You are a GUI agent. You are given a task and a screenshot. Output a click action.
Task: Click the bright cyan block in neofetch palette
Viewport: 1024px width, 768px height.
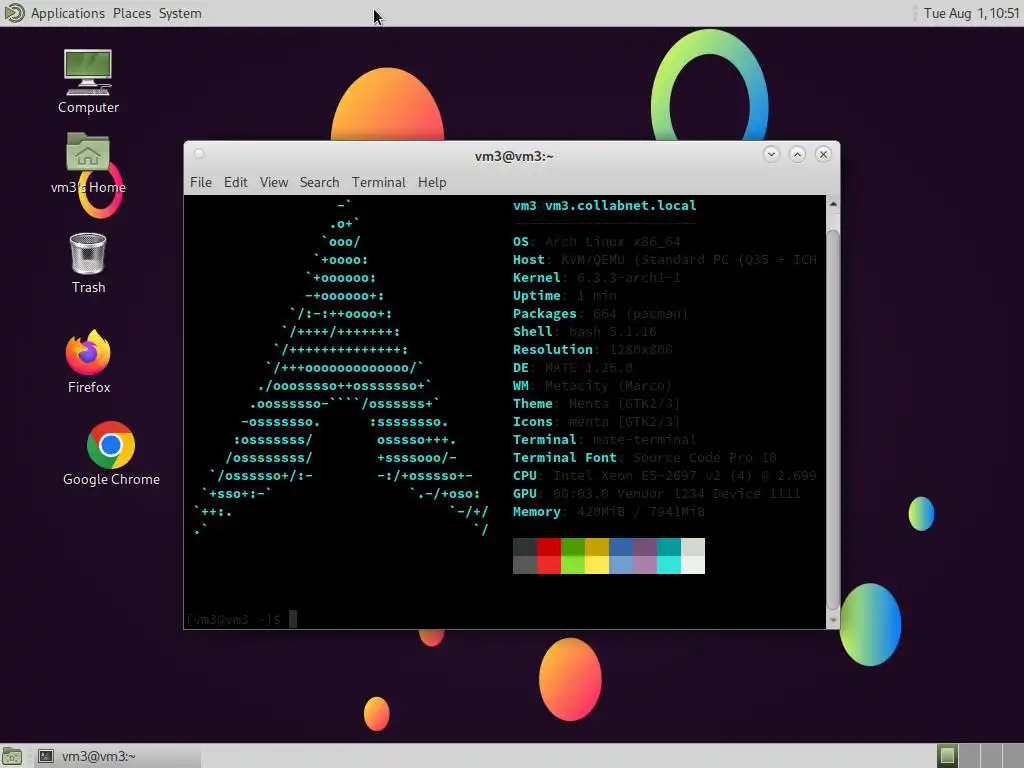point(669,565)
